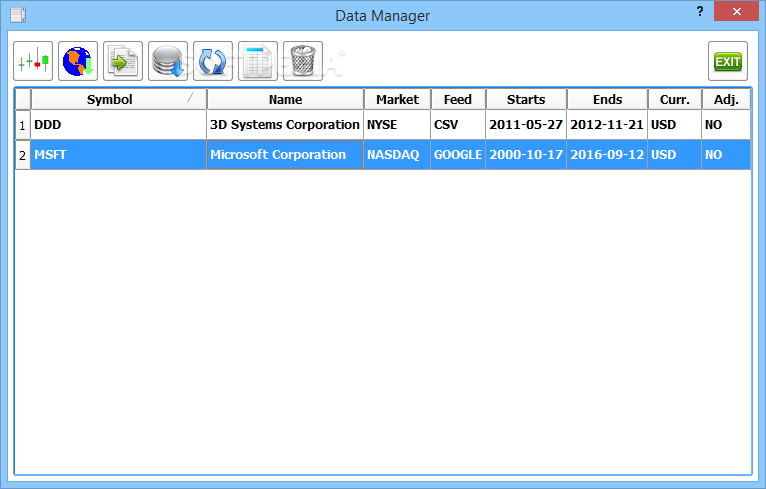Click the Data Manager title bar app icon
Image resolution: width=766 pixels, height=489 pixels.
(x=18, y=15)
